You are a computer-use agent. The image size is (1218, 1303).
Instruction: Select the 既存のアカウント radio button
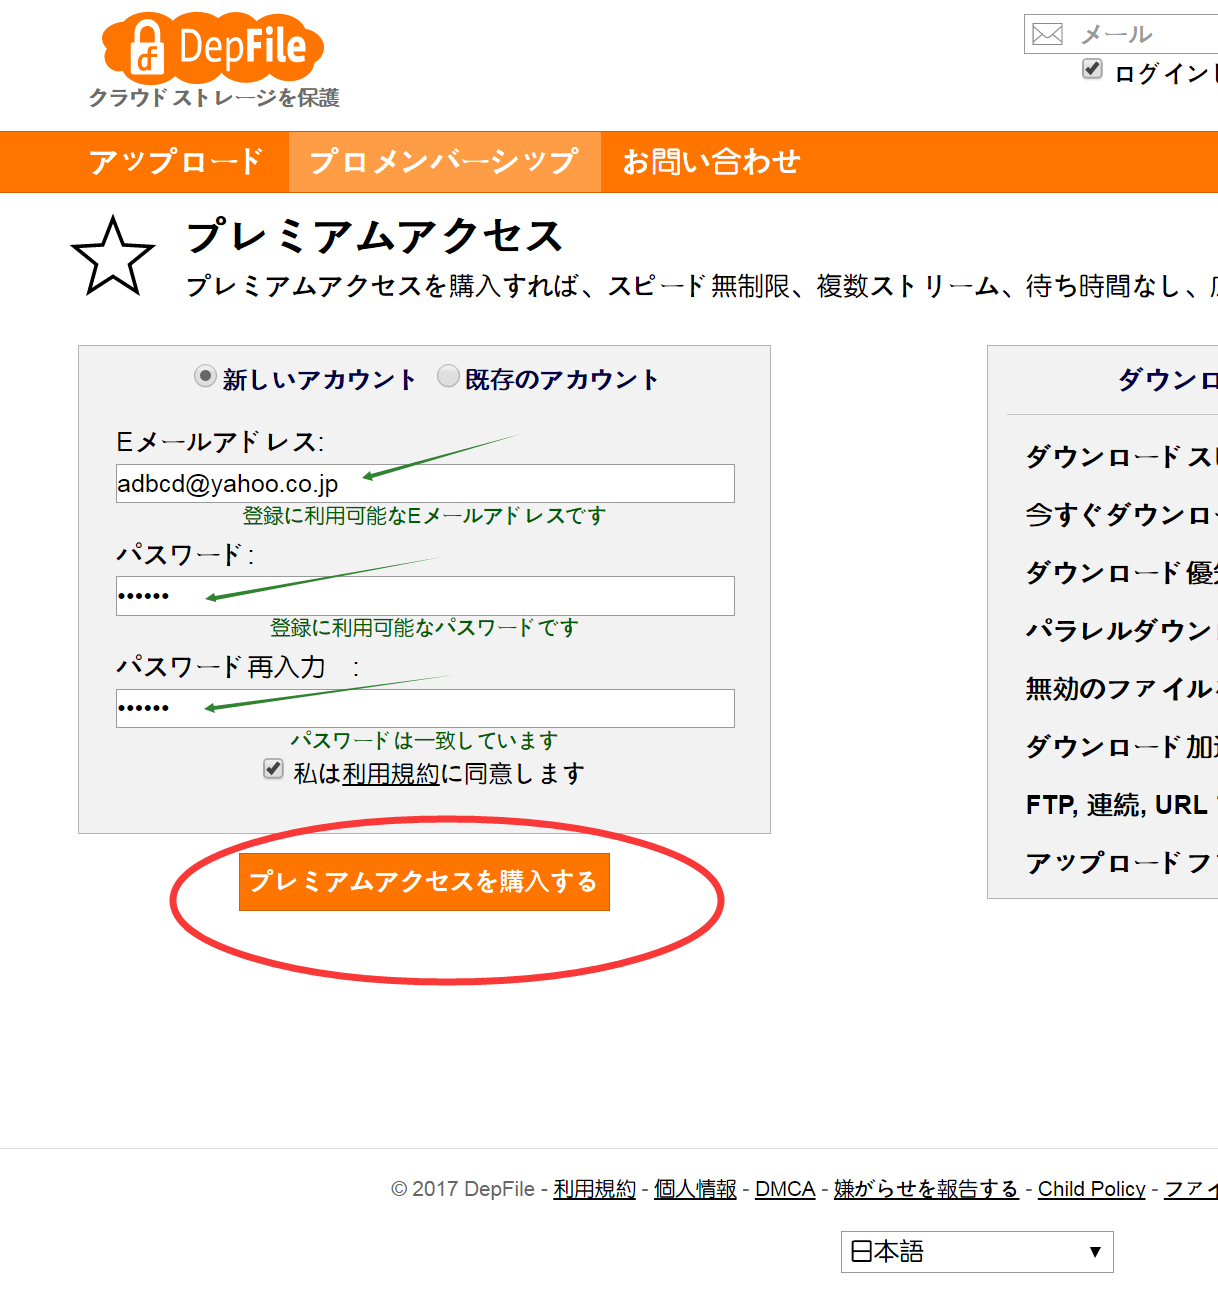pyautogui.click(x=448, y=376)
